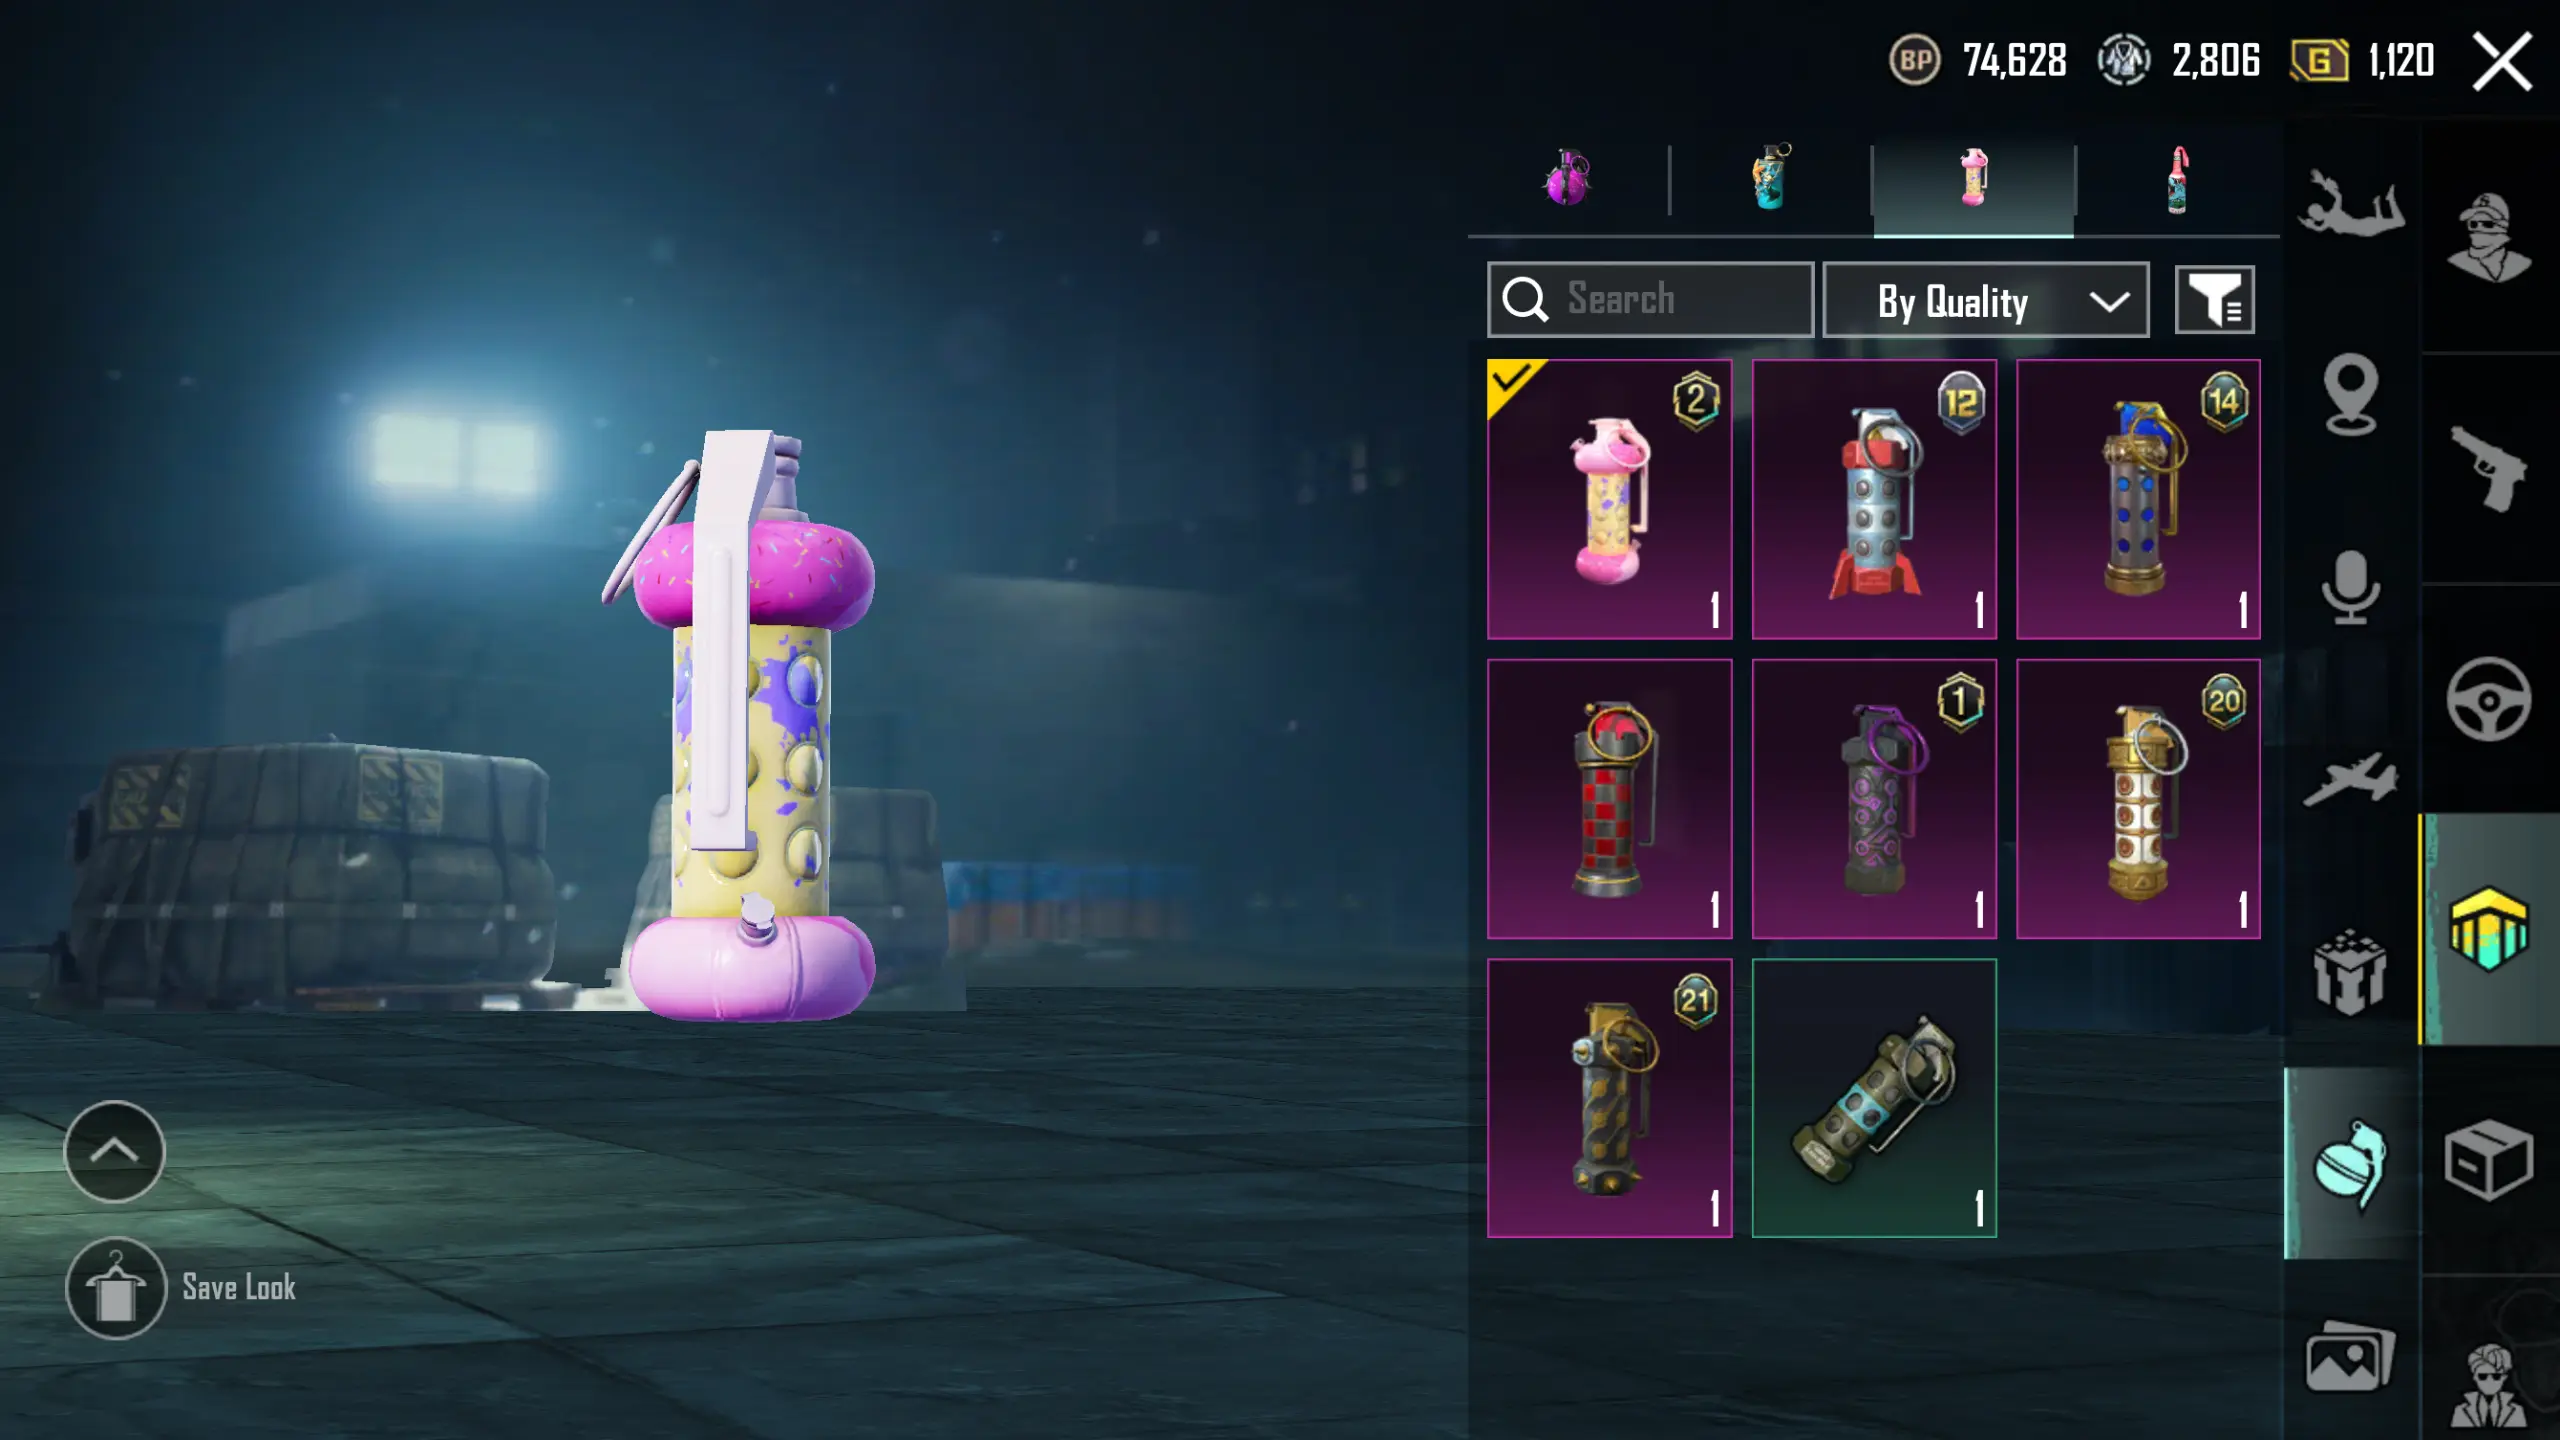Select the microphone voice pack category
2560x1440 pixels.
pos(2350,588)
